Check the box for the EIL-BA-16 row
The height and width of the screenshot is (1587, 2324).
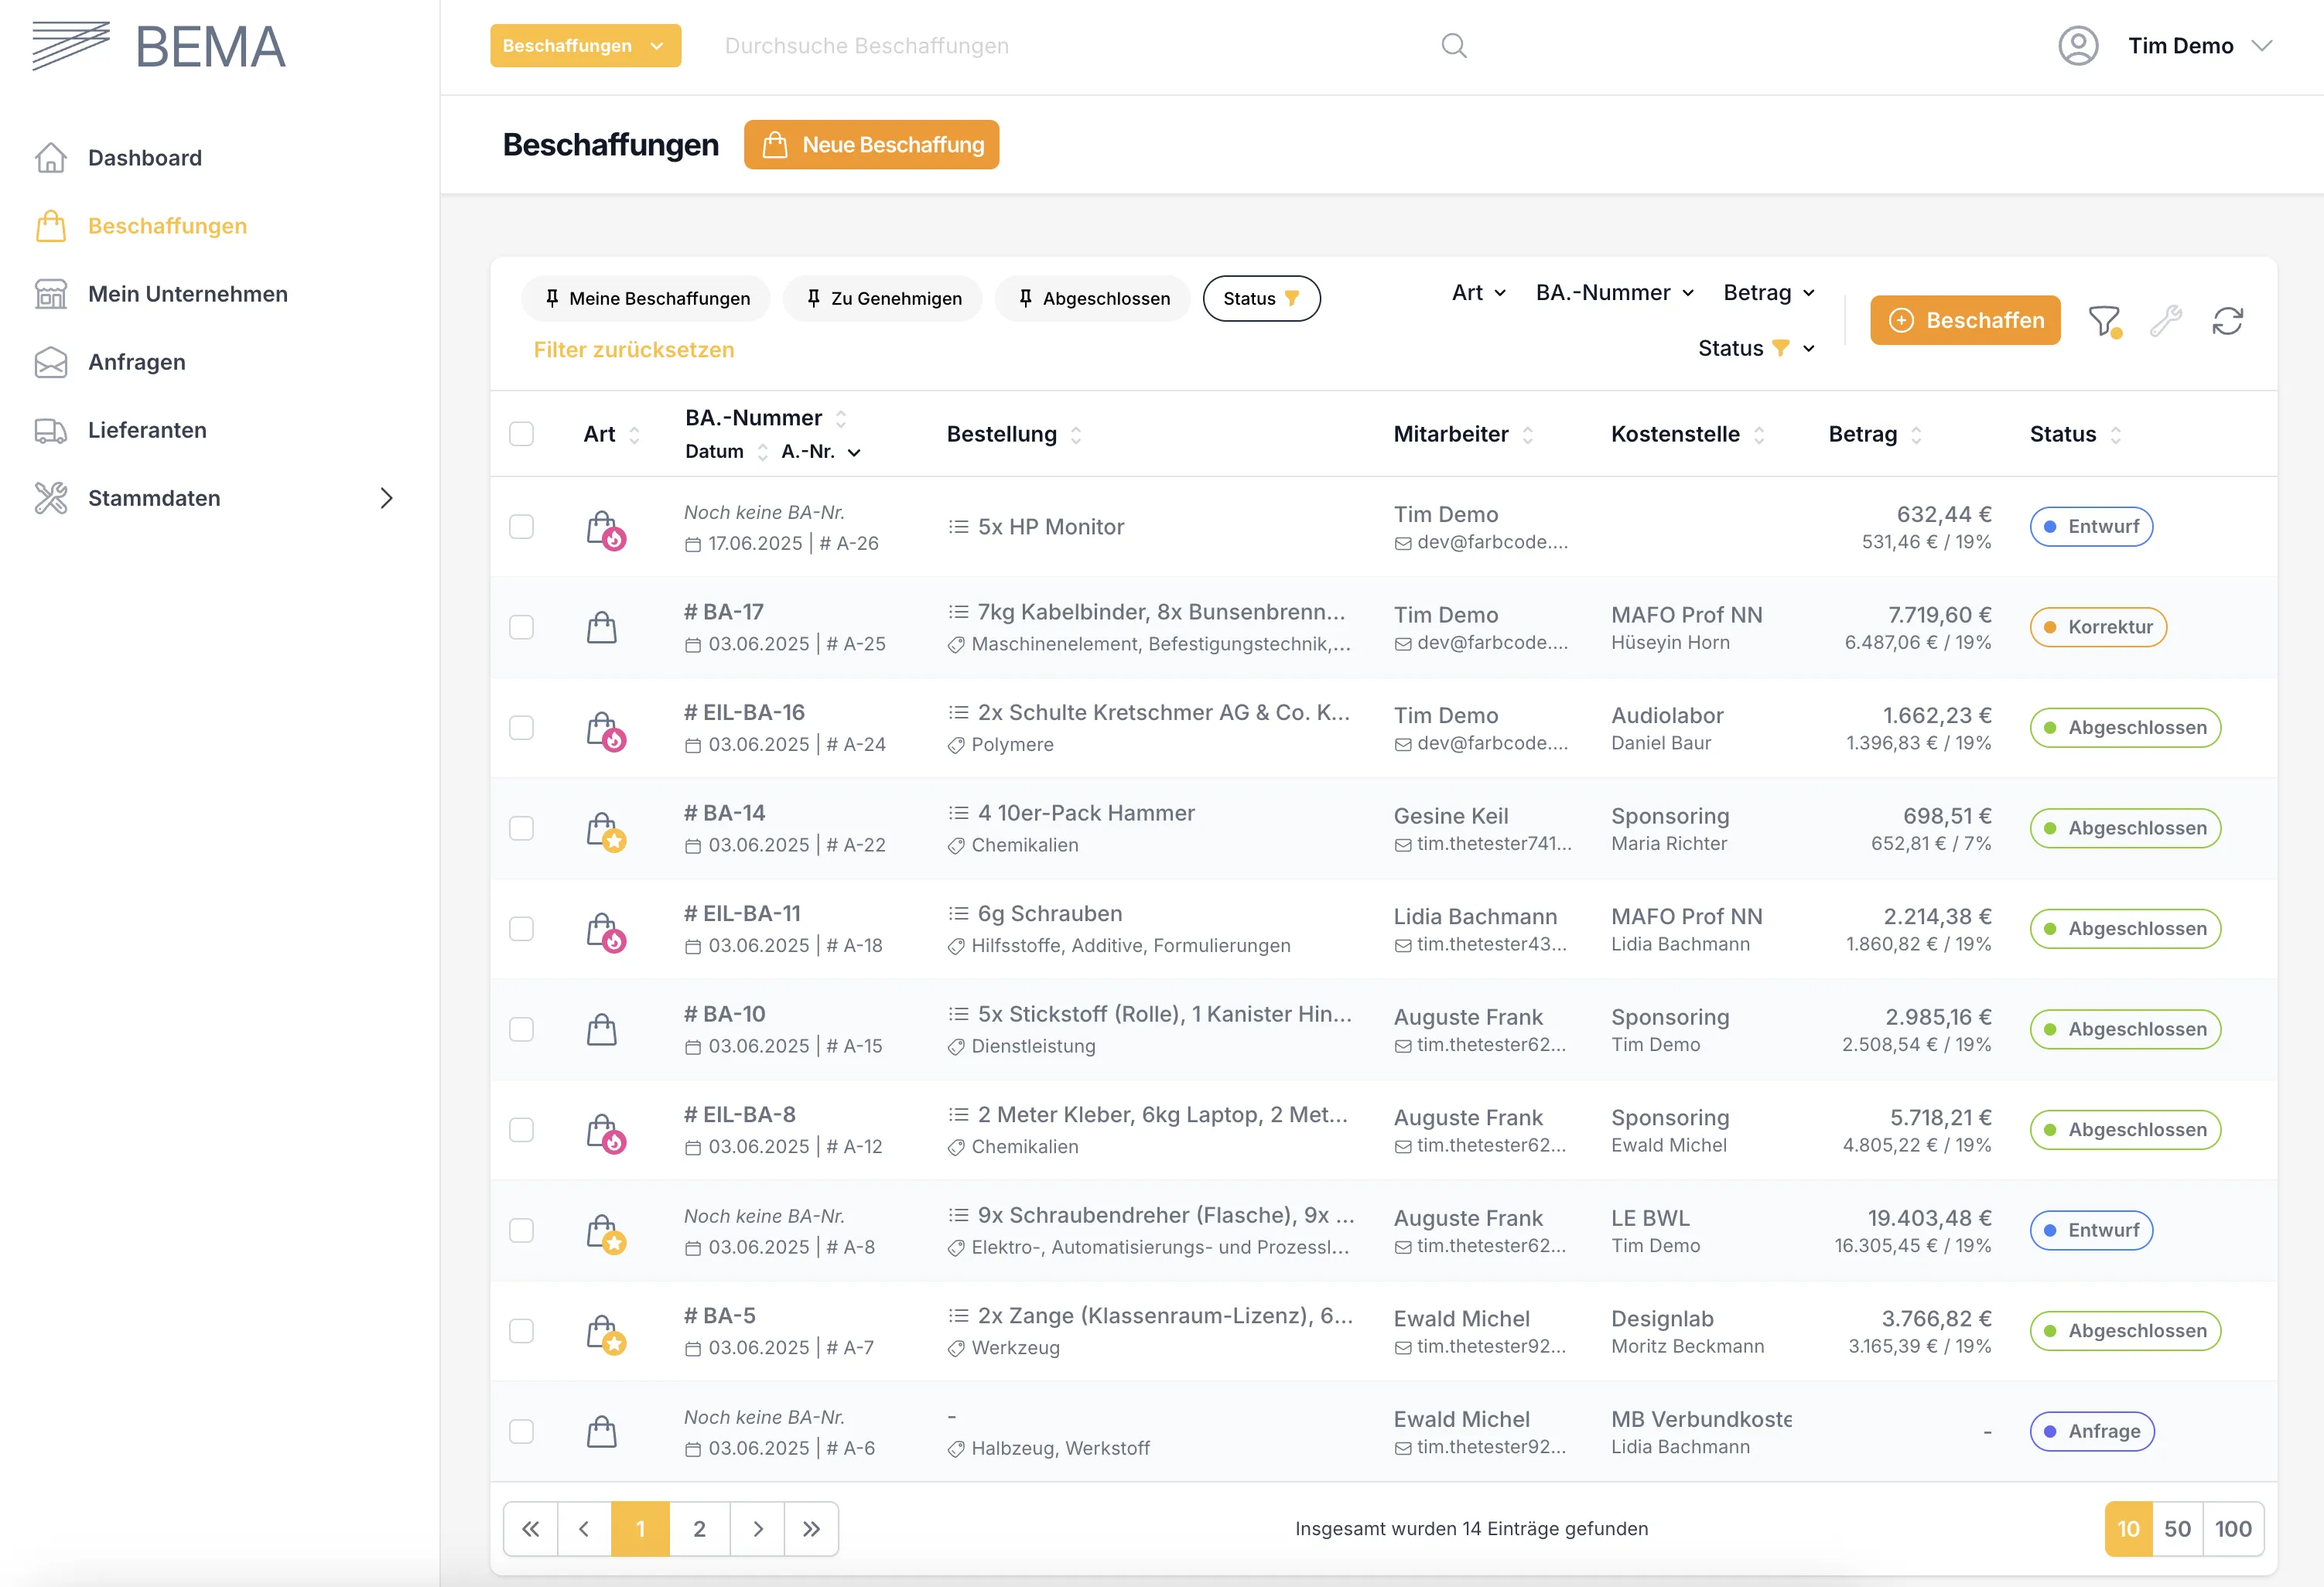tap(521, 728)
